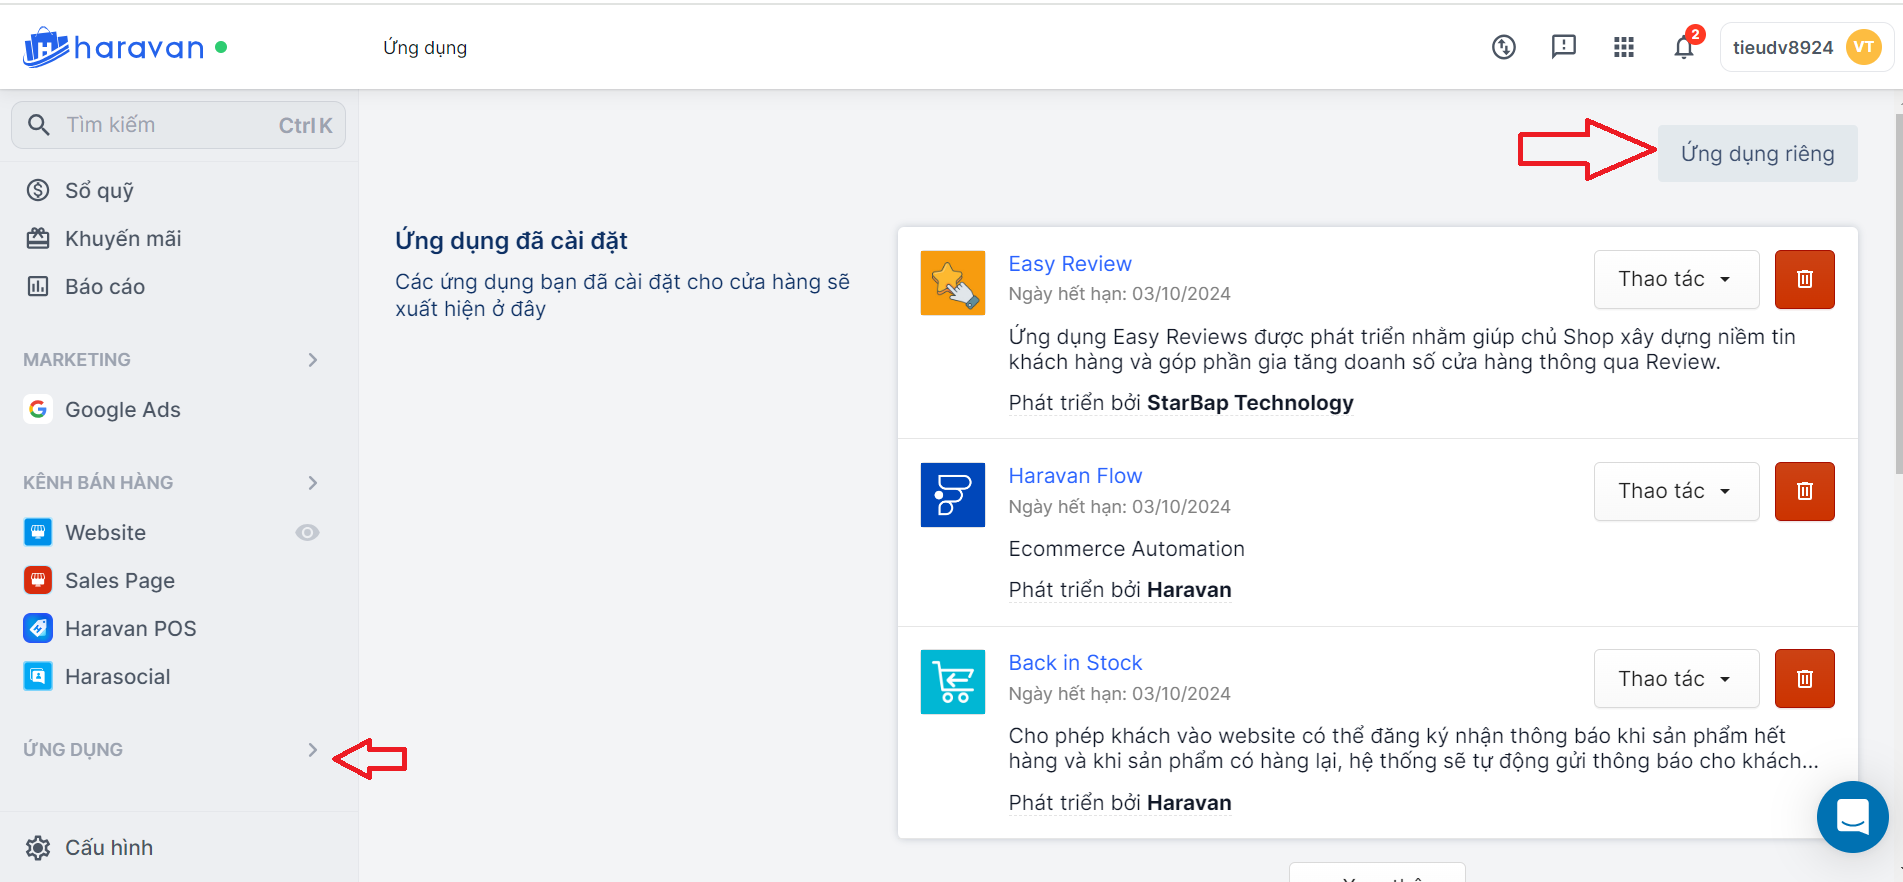Click the Easy Review app thumbnail
The height and width of the screenshot is (882, 1903).
point(953,283)
